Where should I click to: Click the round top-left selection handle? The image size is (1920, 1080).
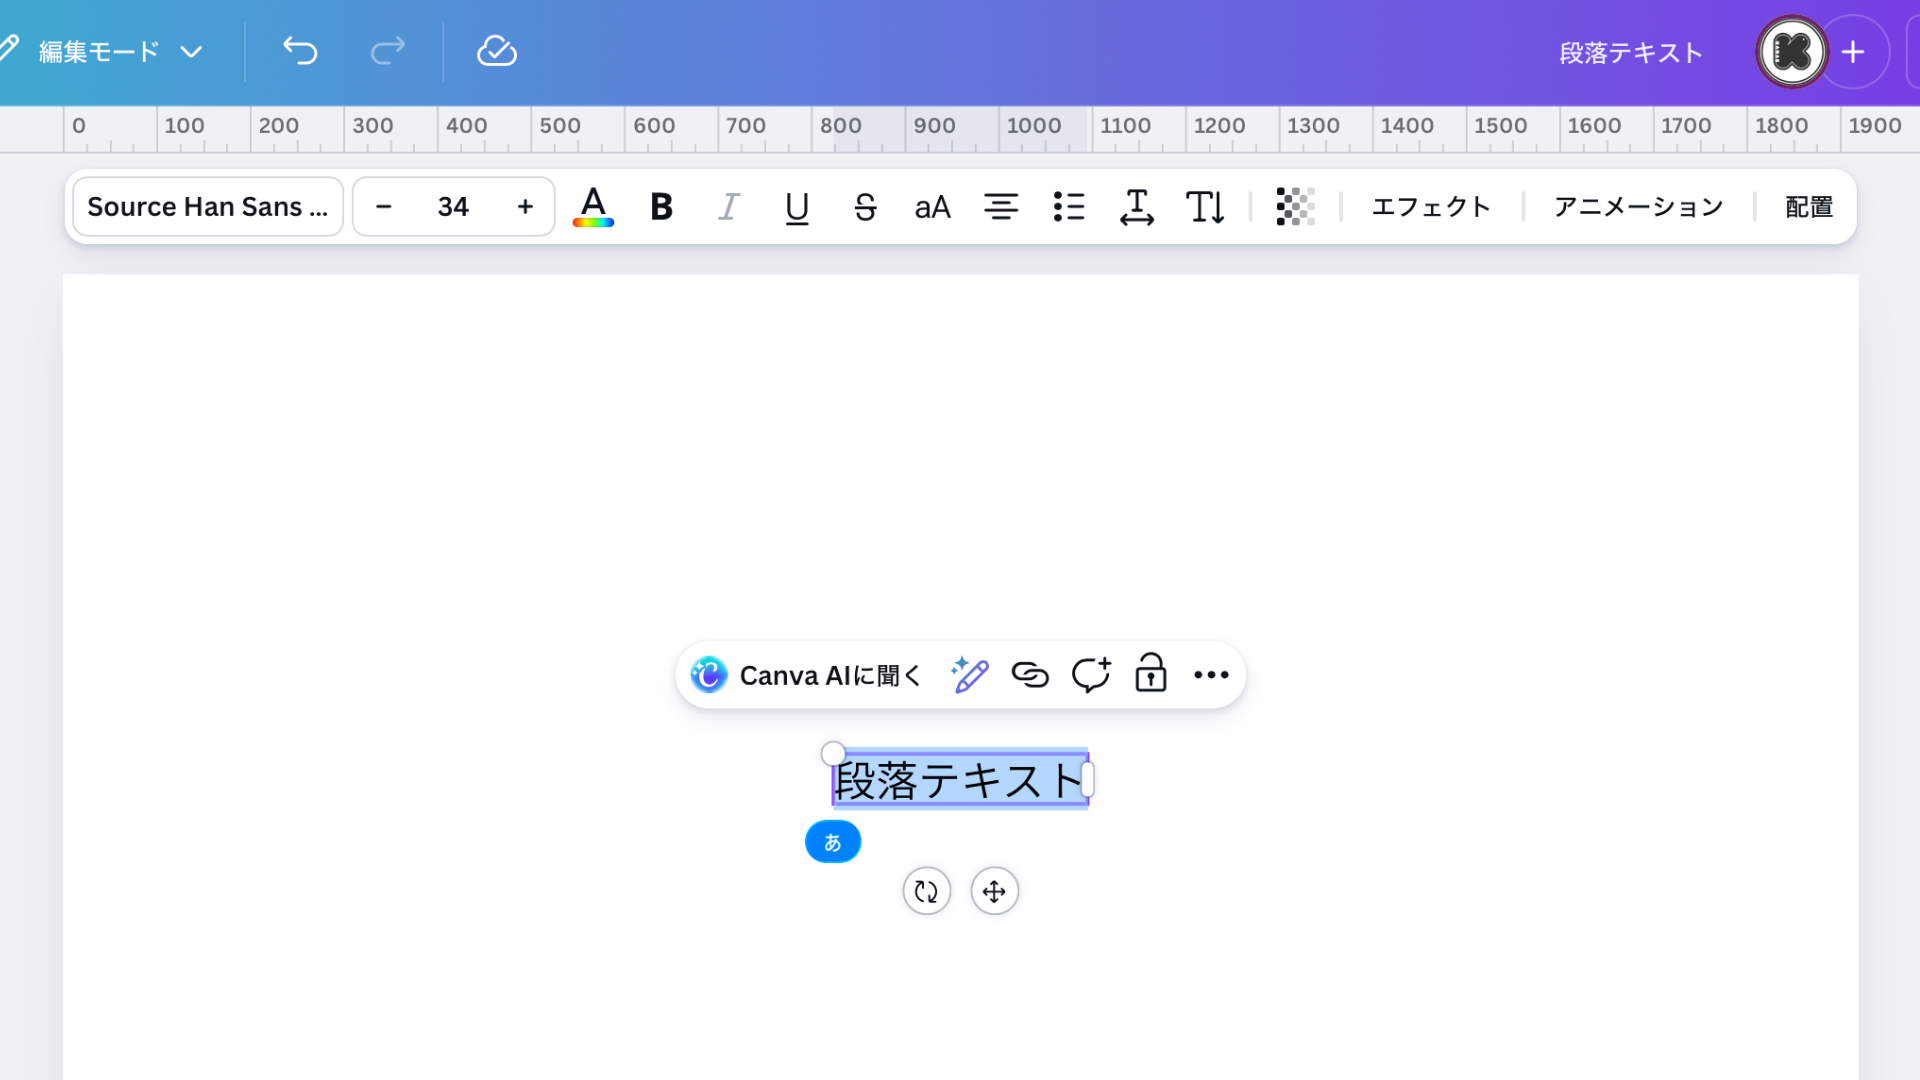click(833, 753)
